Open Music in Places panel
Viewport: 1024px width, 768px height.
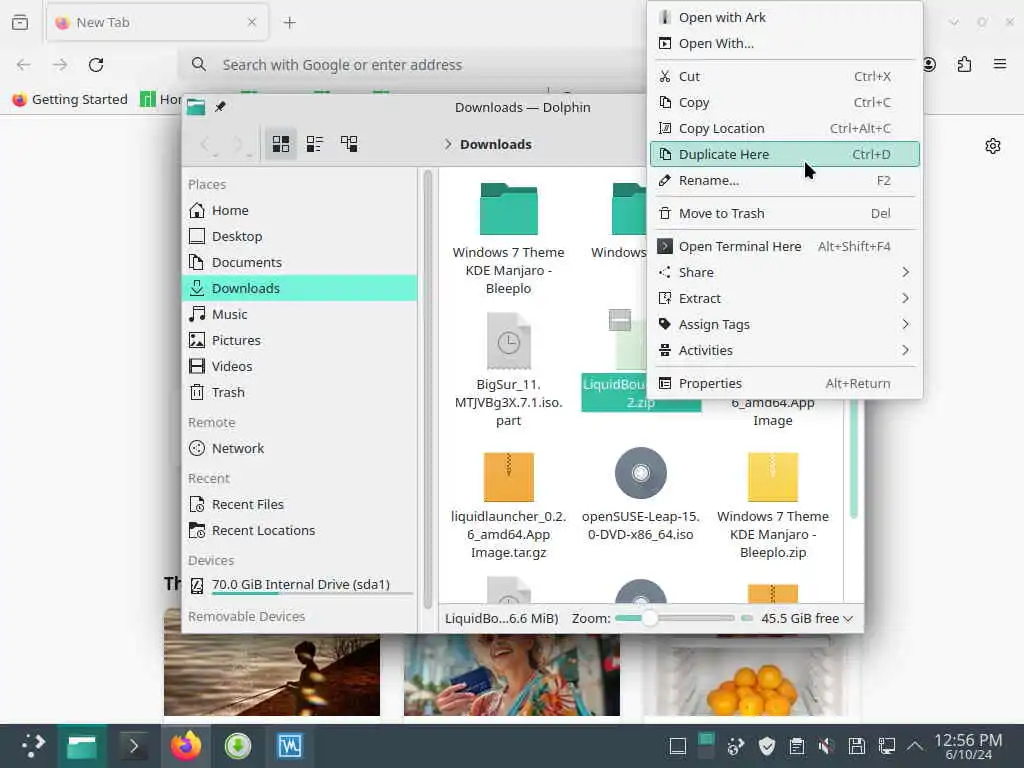coord(300,314)
